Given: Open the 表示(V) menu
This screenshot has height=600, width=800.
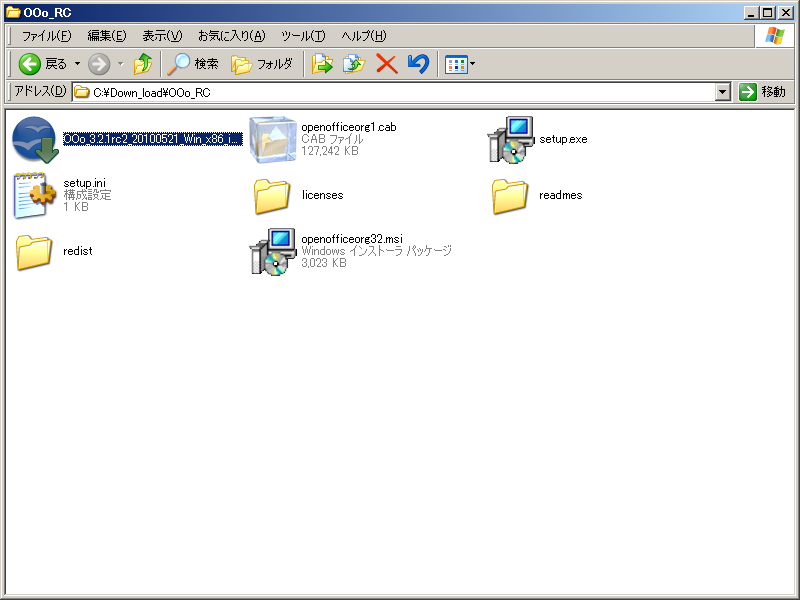Looking at the screenshot, I should (162, 36).
